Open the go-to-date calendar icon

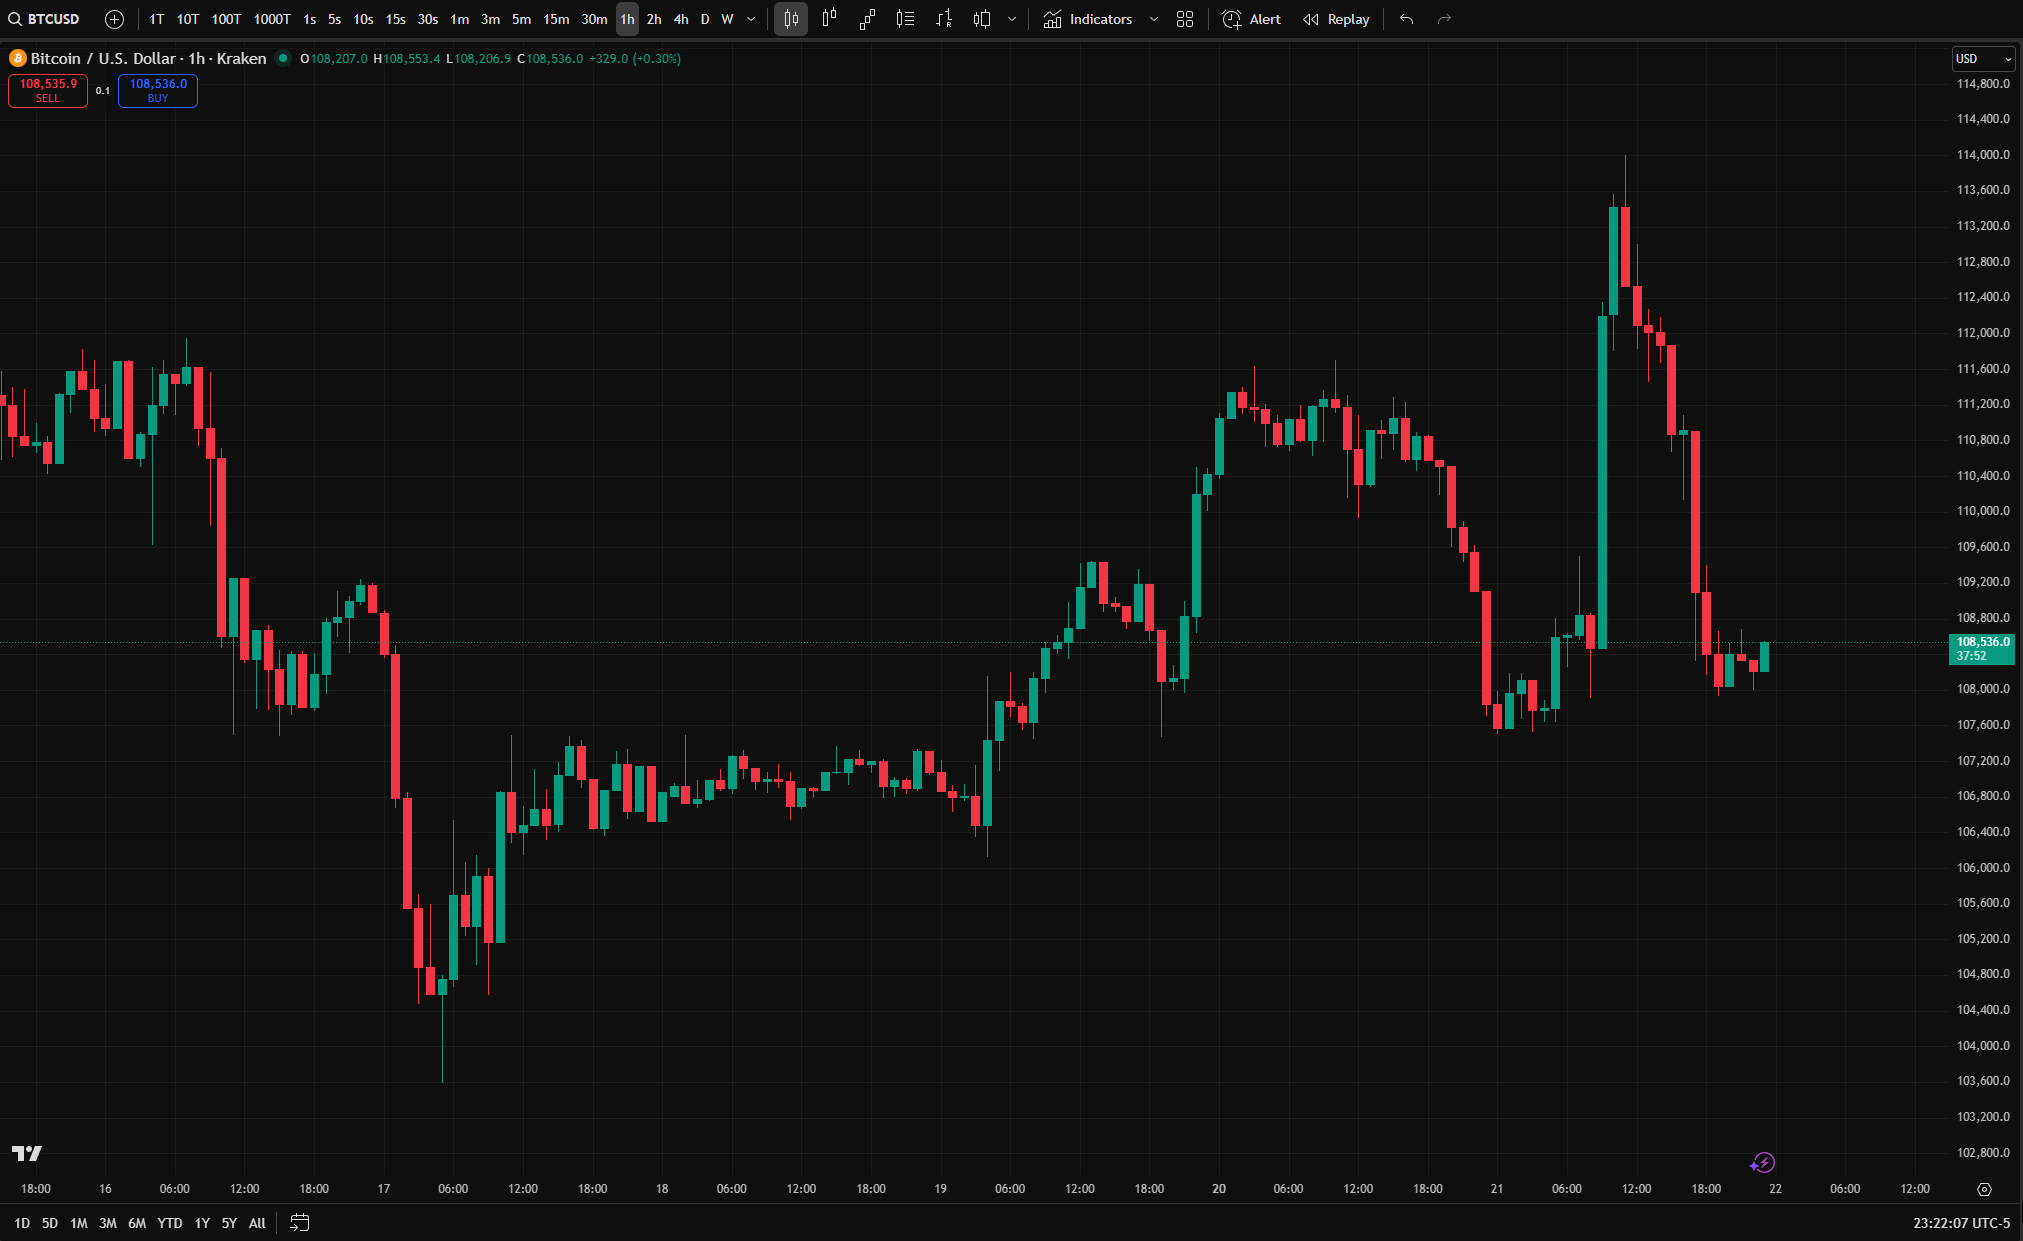click(299, 1222)
